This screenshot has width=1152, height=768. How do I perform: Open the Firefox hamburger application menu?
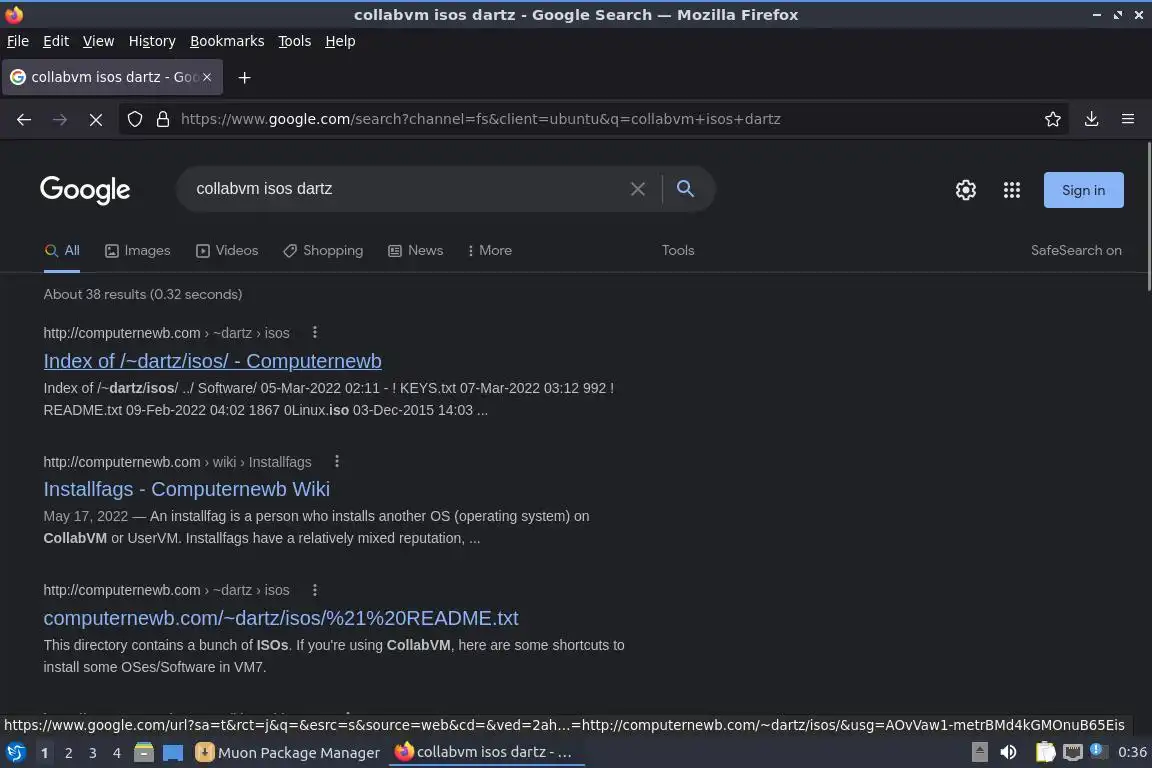pyautogui.click(x=1128, y=119)
